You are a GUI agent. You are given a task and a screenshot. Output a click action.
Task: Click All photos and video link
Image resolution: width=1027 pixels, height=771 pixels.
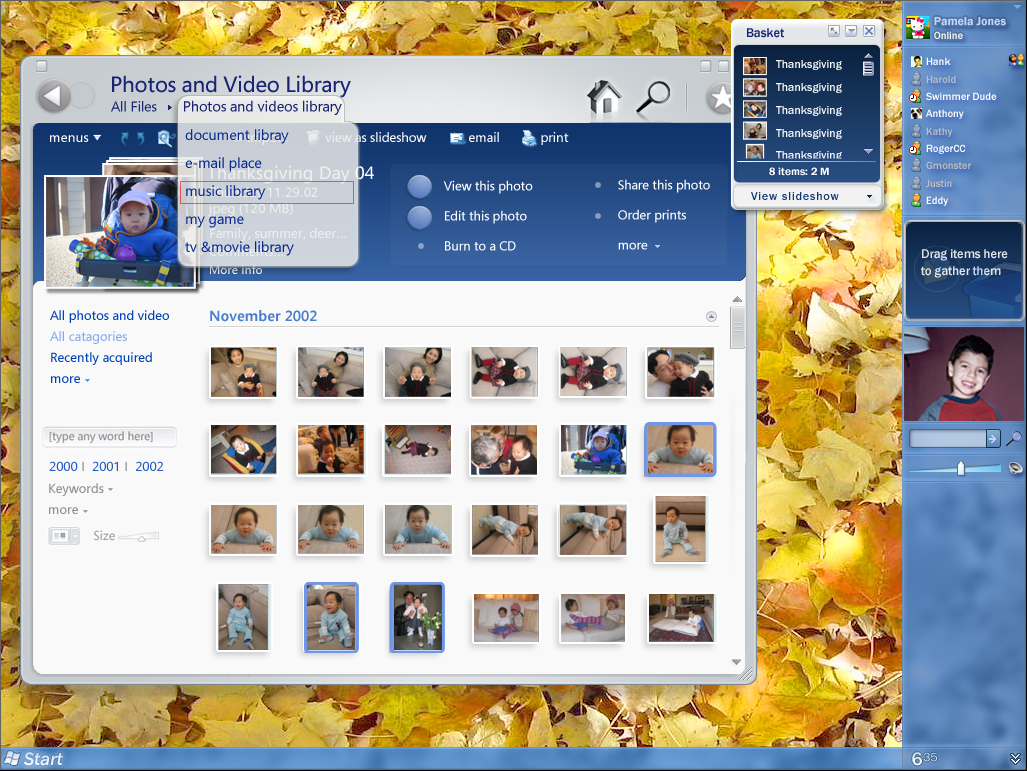(109, 316)
